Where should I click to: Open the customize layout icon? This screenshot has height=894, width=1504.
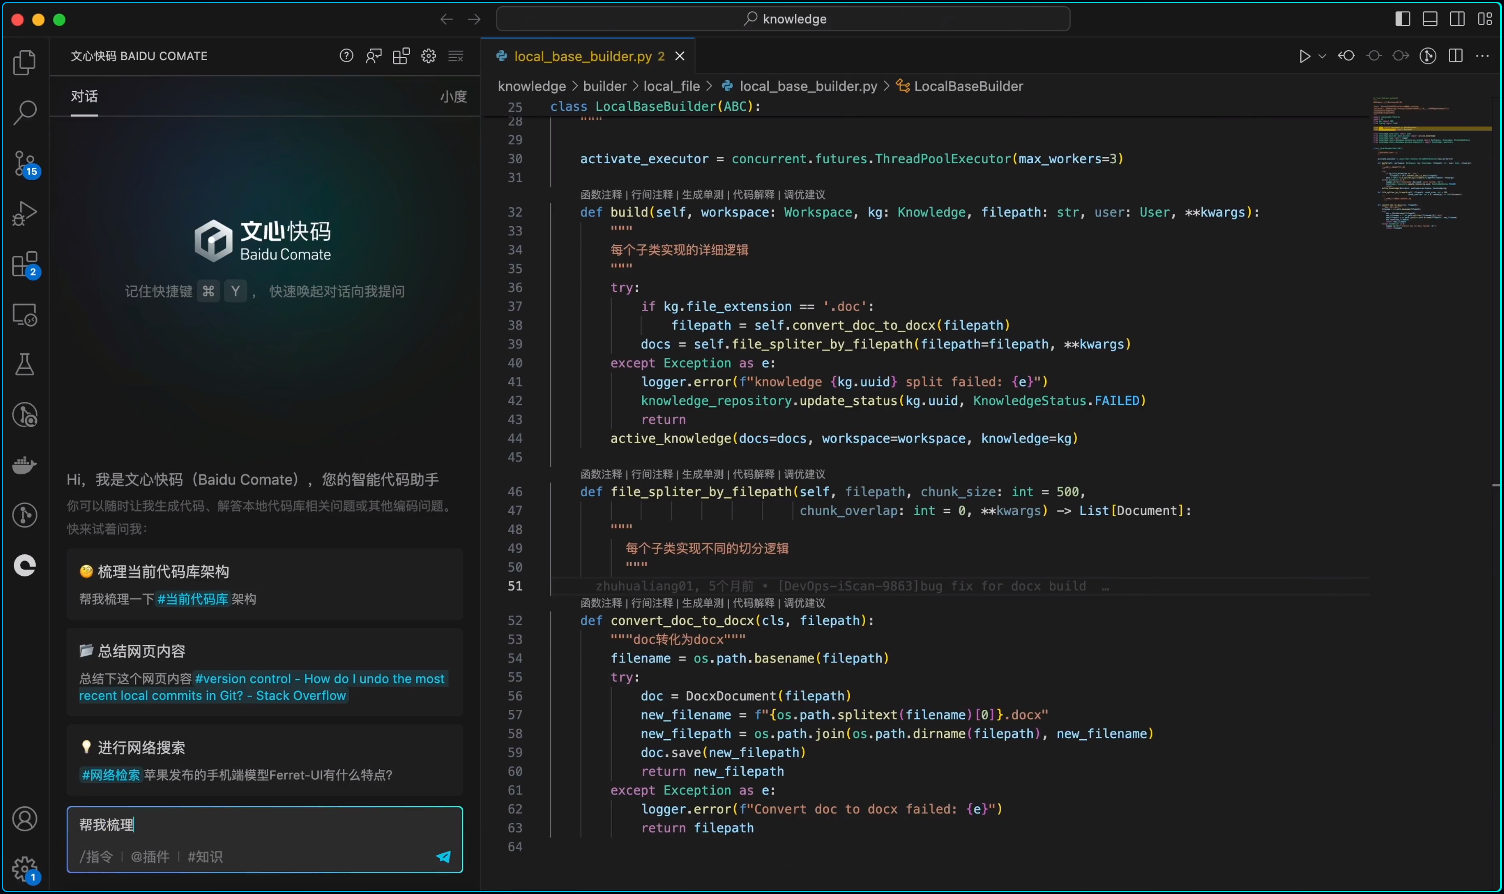(x=1484, y=19)
